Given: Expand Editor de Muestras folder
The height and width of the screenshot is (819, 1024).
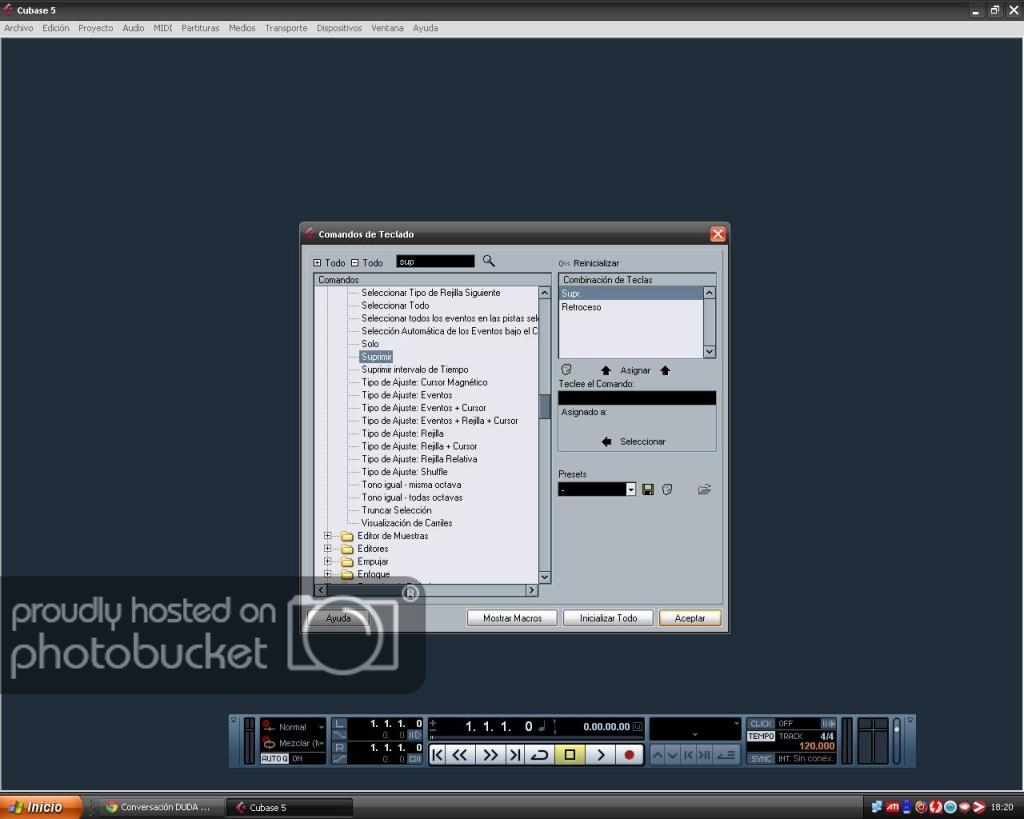Looking at the screenshot, I should (328, 536).
